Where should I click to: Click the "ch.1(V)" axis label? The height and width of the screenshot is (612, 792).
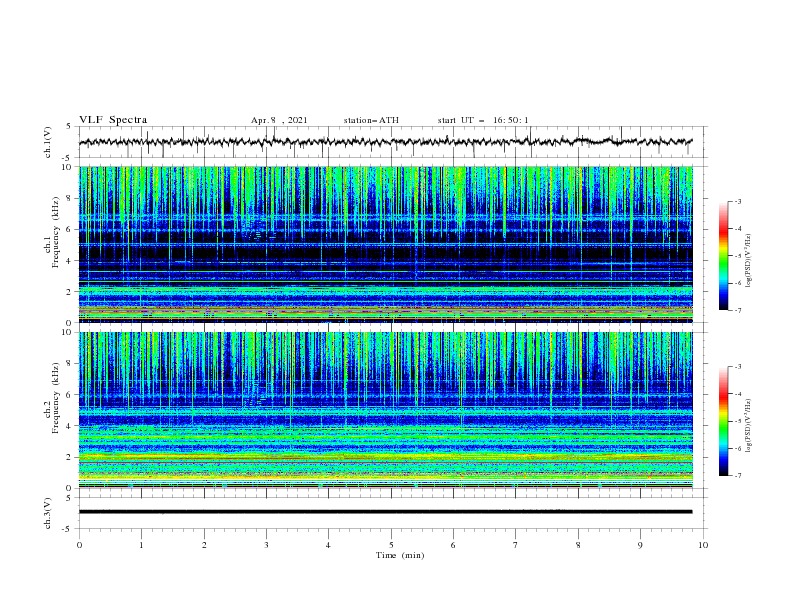click(48, 142)
